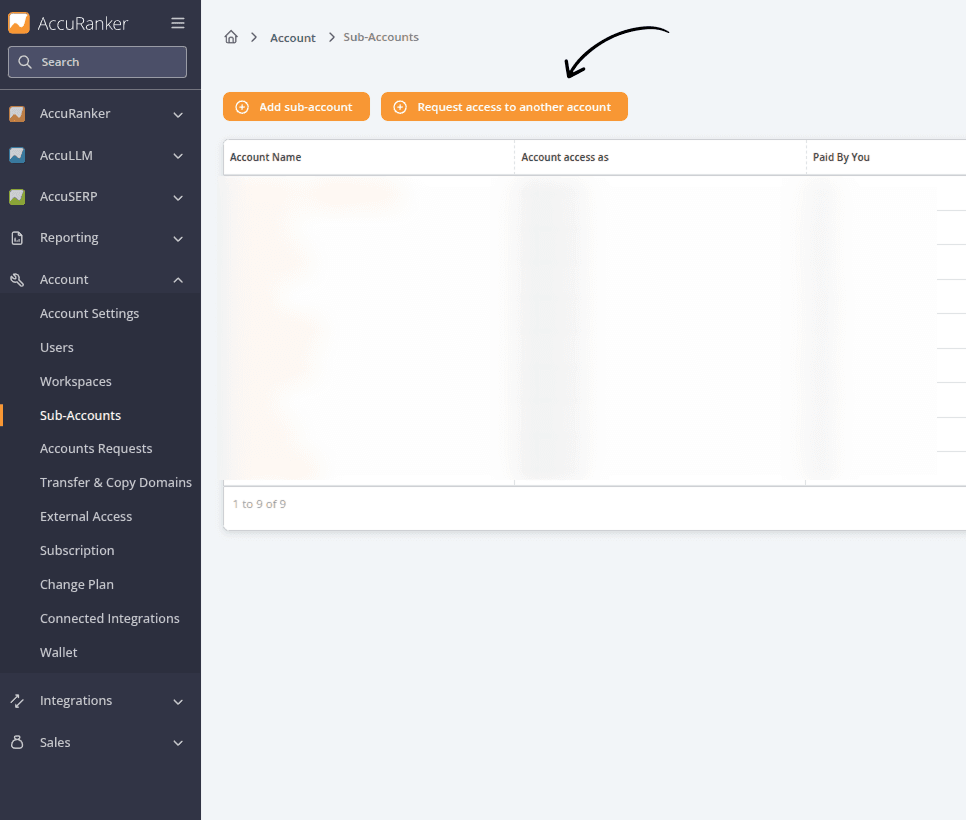This screenshot has height=820, width=966.
Task: Expand the Sales section chevron
Action: tap(178, 743)
